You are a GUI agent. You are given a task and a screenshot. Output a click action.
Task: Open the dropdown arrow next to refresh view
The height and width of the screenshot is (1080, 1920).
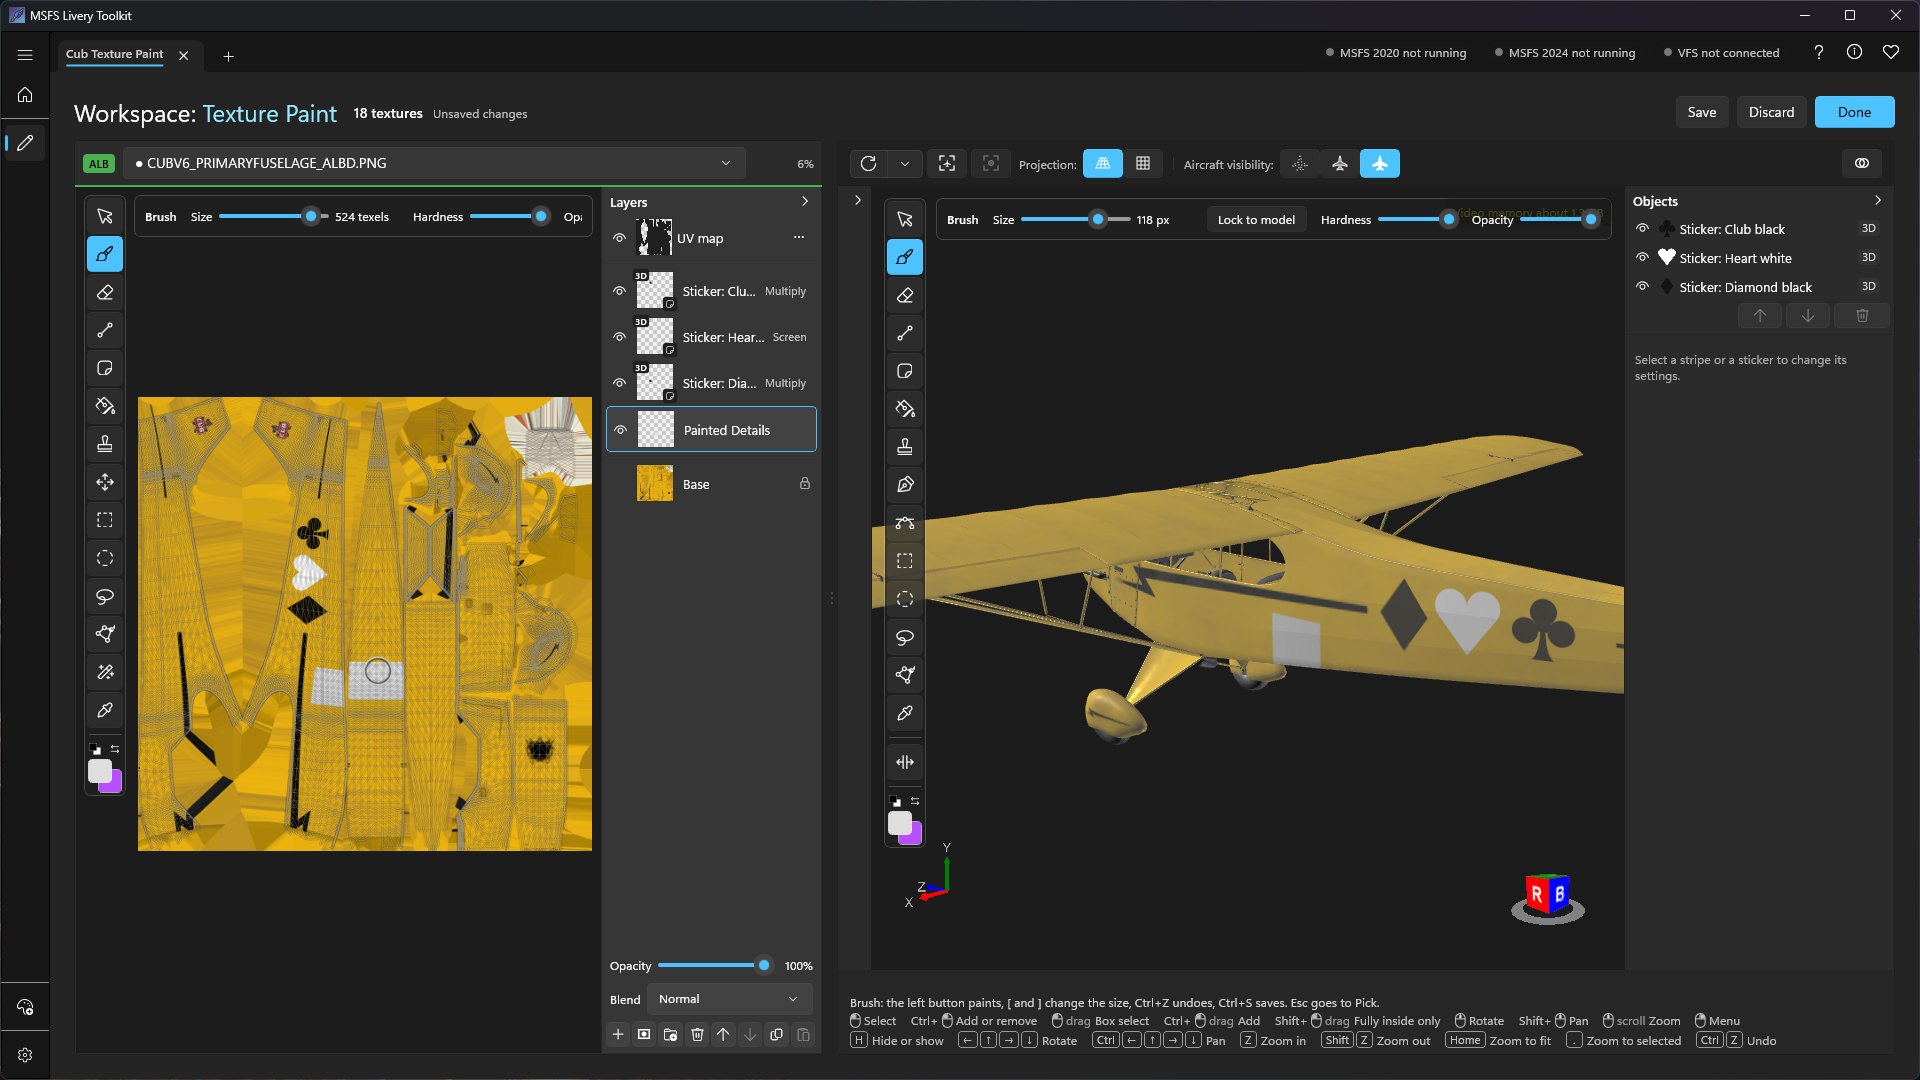pyautogui.click(x=905, y=164)
